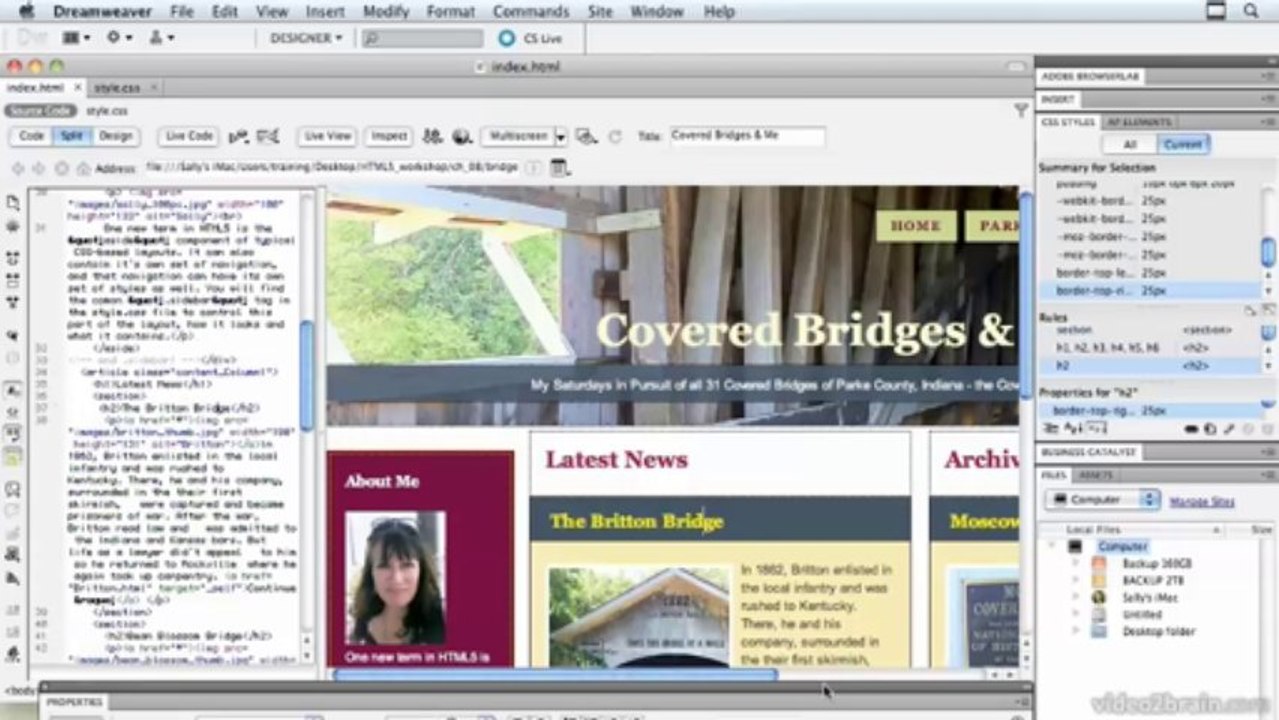Open the Computer site dropdown in Files
Viewport: 1279px width, 720px height.
pos(1102,499)
